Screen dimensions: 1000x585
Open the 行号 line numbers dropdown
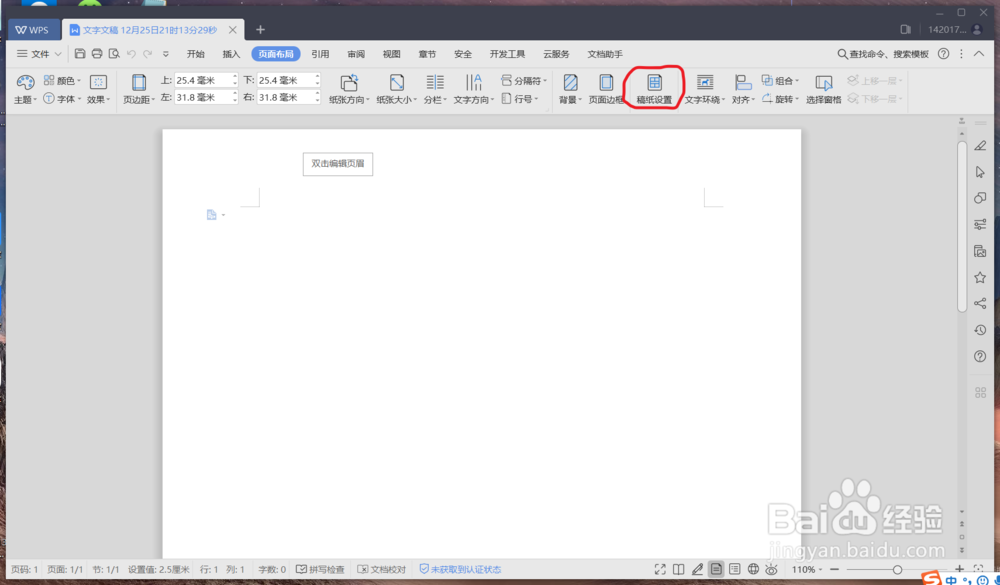click(520, 99)
